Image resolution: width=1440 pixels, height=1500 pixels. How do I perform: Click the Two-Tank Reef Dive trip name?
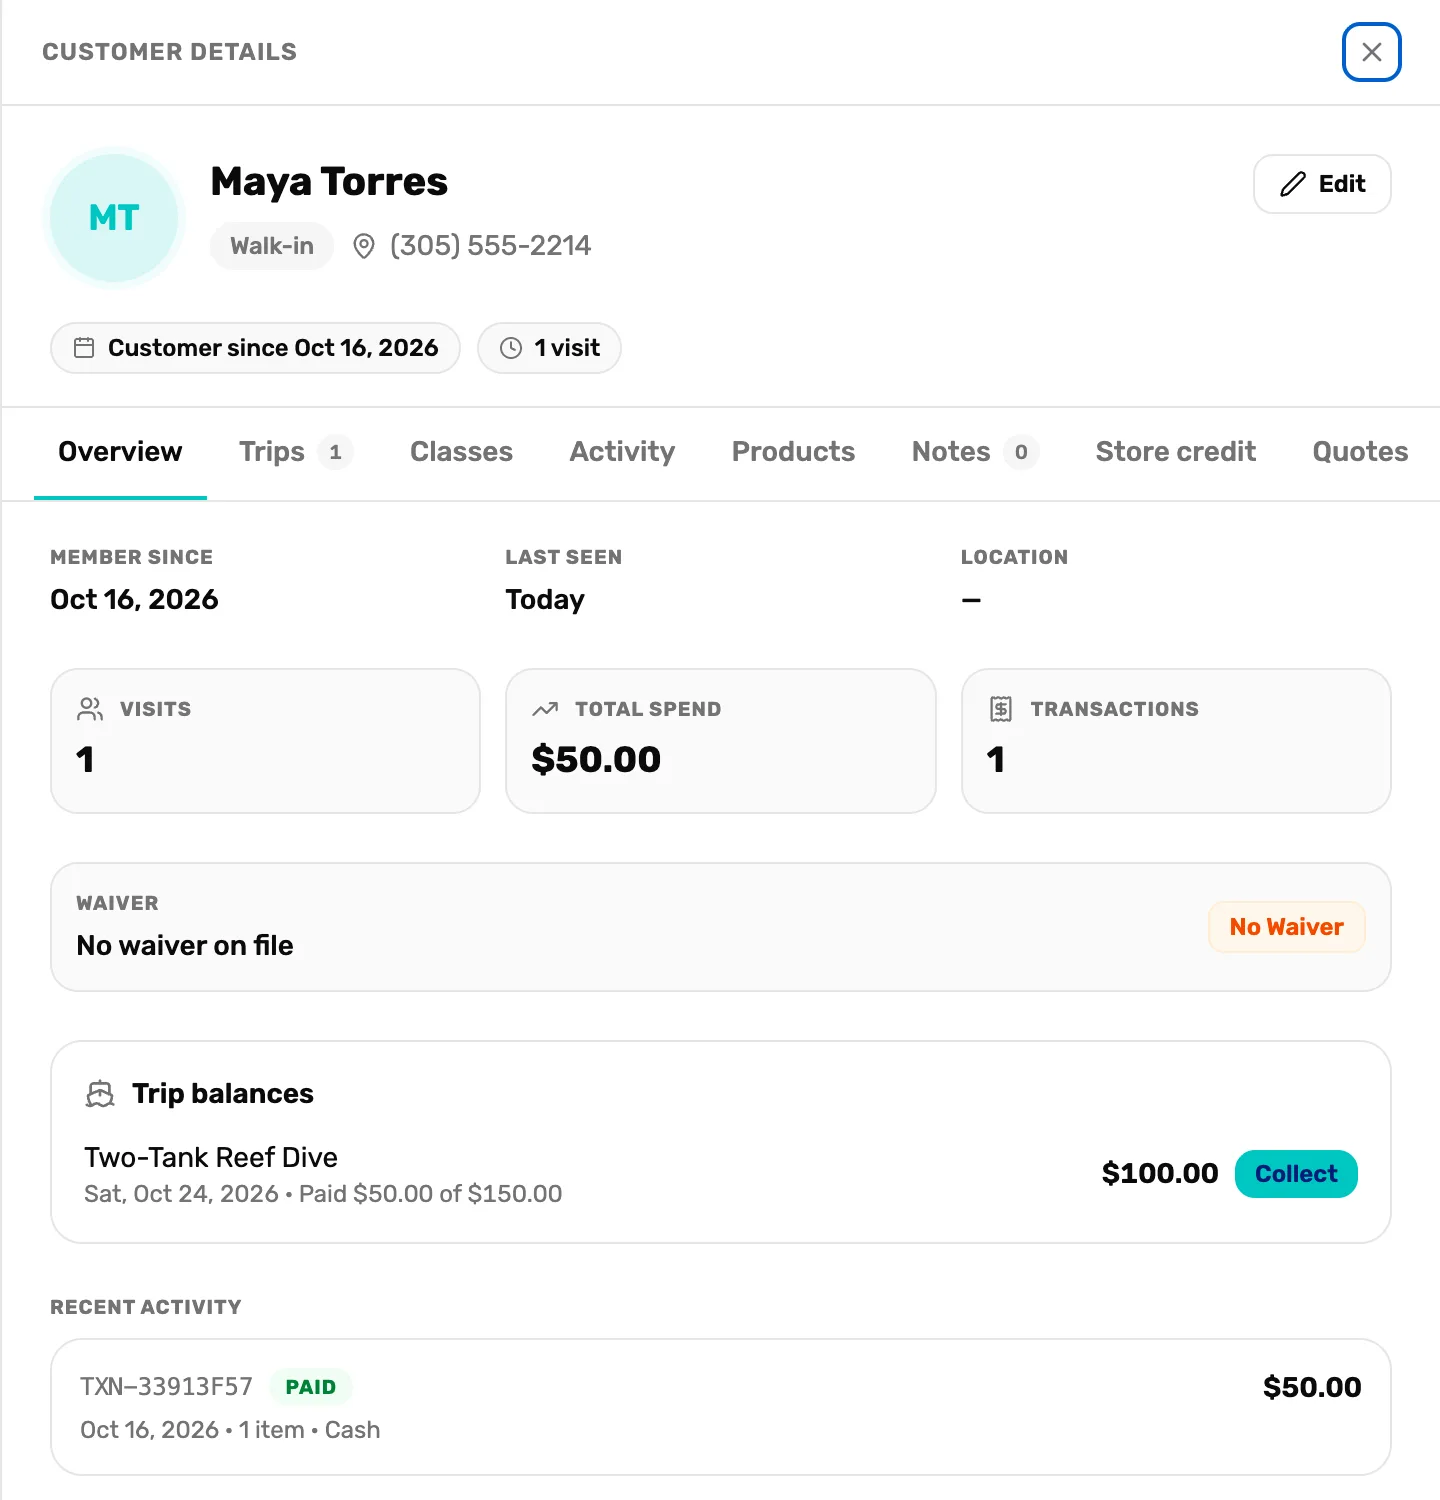[x=211, y=1157]
